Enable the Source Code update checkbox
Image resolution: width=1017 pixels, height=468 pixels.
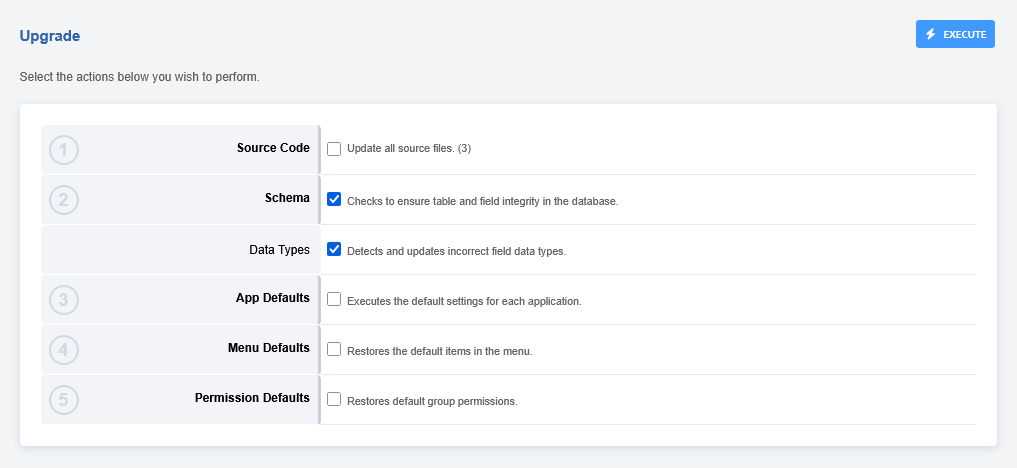tap(334, 149)
